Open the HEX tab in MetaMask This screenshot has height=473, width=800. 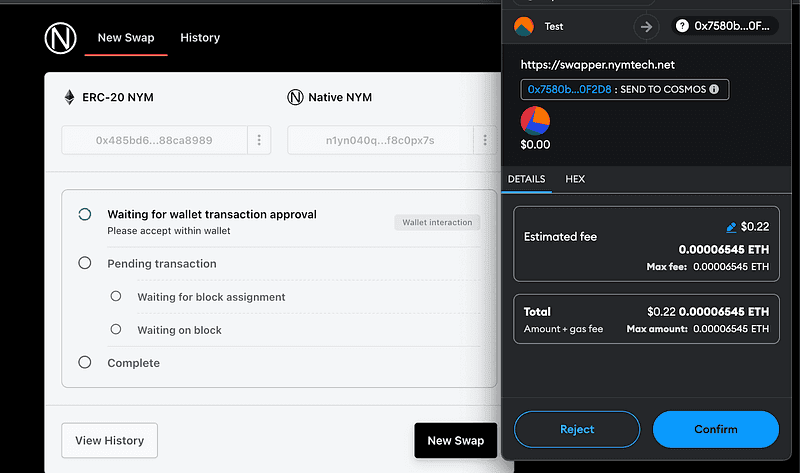pyautogui.click(x=575, y=179)
